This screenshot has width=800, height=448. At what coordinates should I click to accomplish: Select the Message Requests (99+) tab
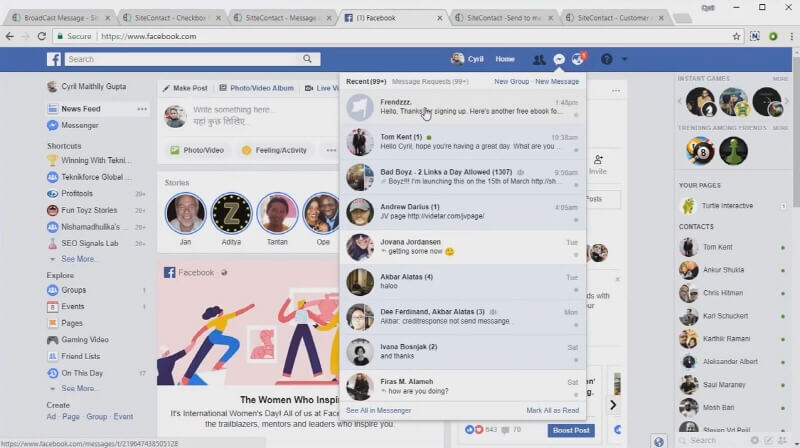(x=430, y=82)
